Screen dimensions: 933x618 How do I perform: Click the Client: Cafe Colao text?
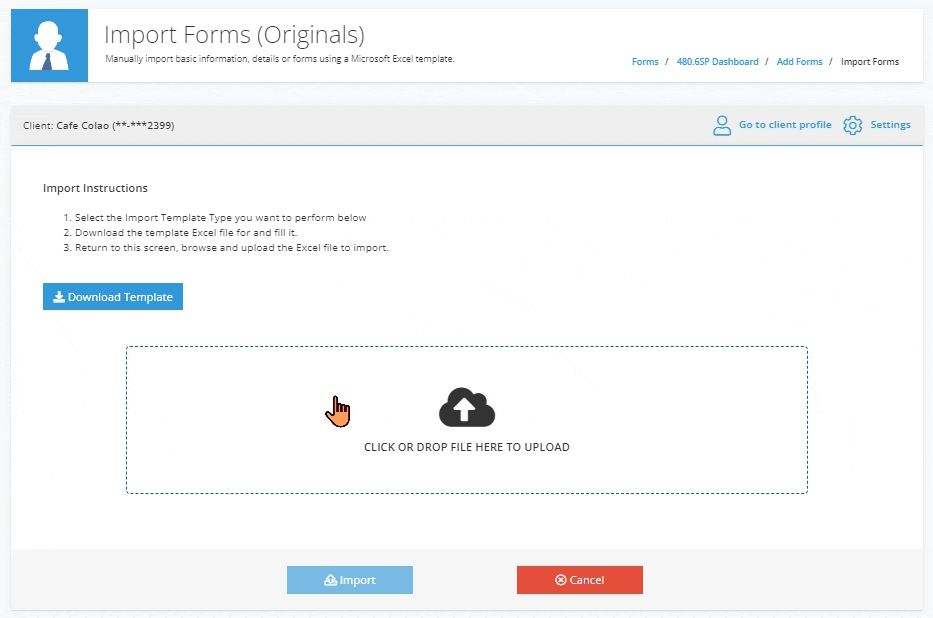click(x=99, y=126)
